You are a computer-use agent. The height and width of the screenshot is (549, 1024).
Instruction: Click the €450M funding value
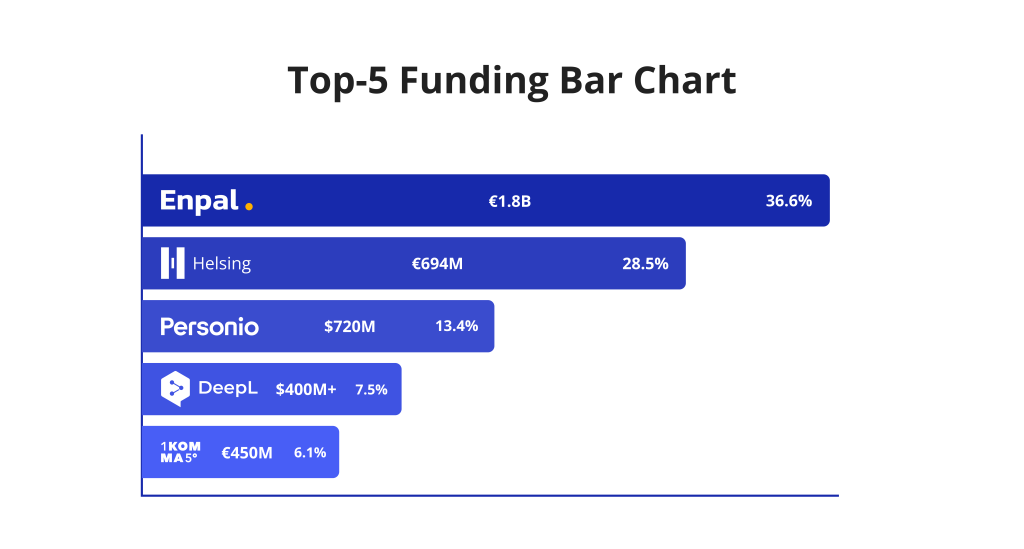pyautogui.click(x=247, y=452)
